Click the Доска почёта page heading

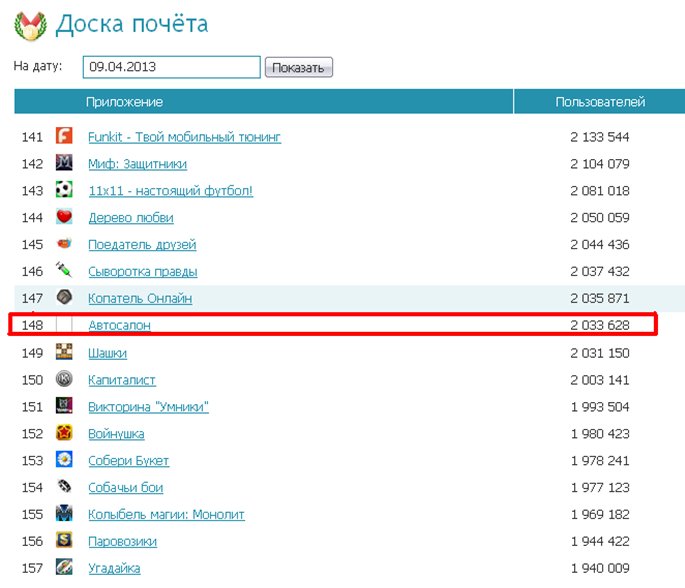click(x=132, y=24)
